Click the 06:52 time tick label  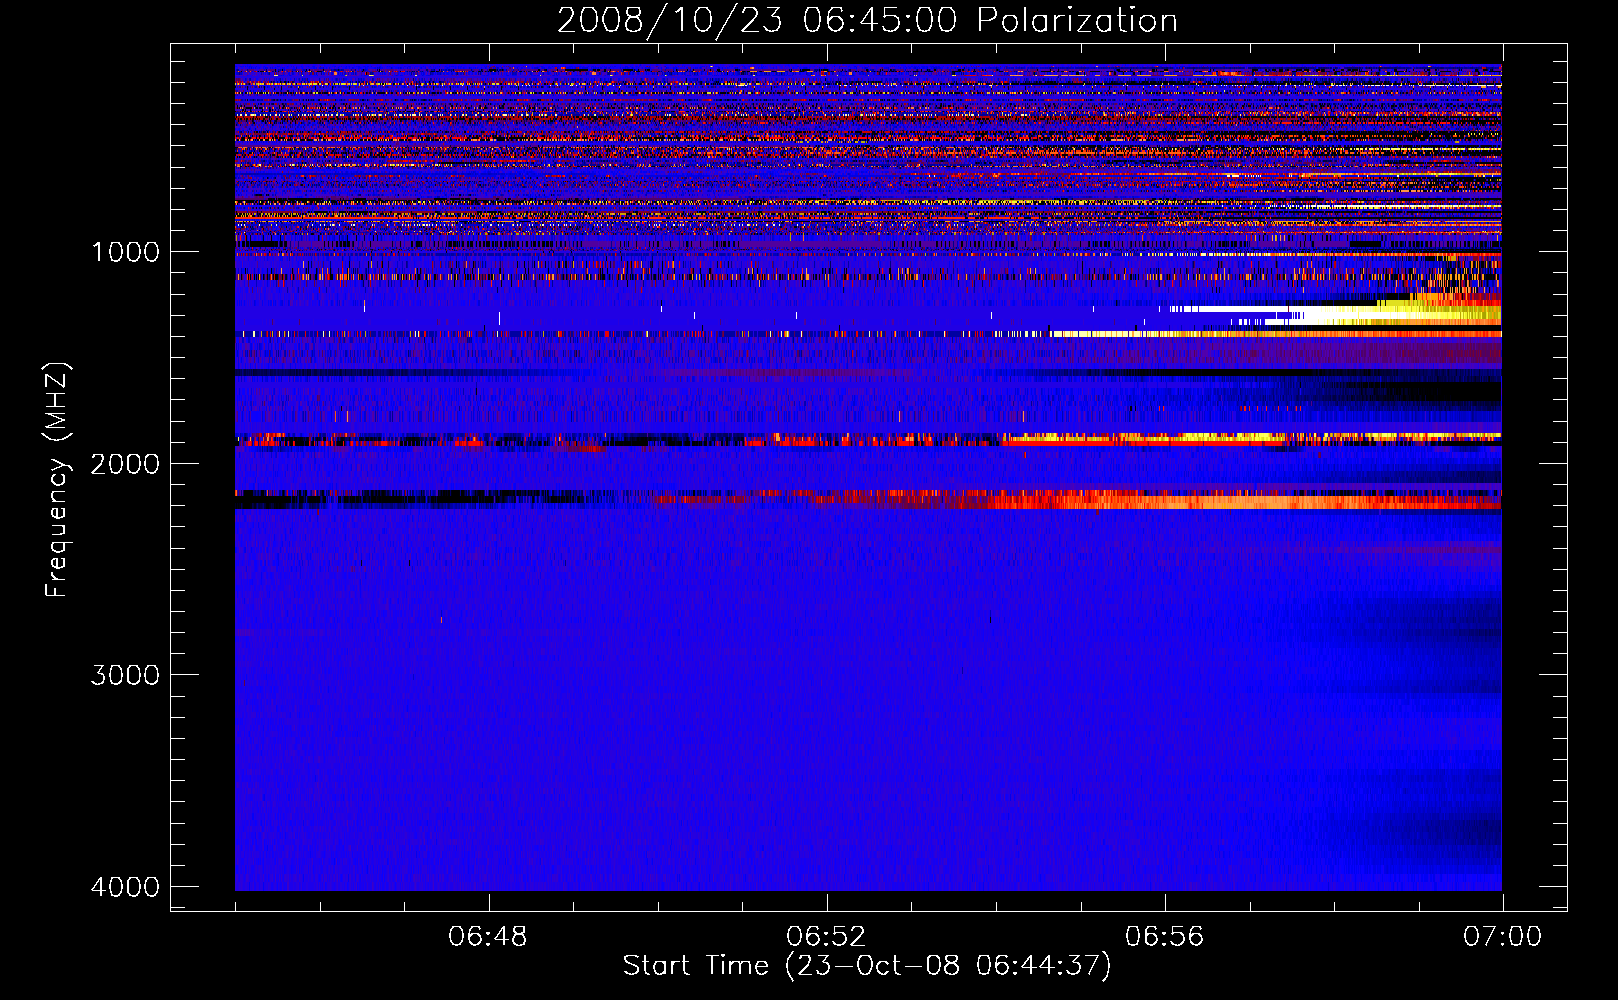[826, 937]
